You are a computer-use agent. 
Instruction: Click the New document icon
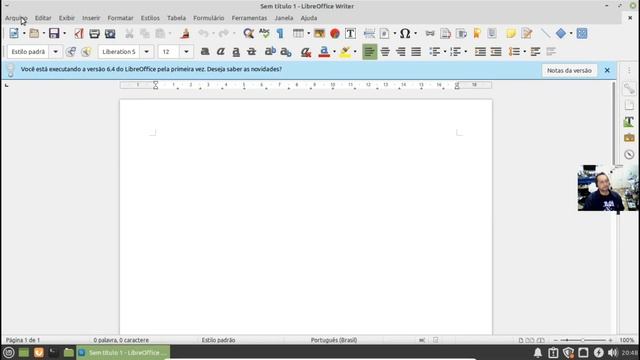[x=14, y=33]
